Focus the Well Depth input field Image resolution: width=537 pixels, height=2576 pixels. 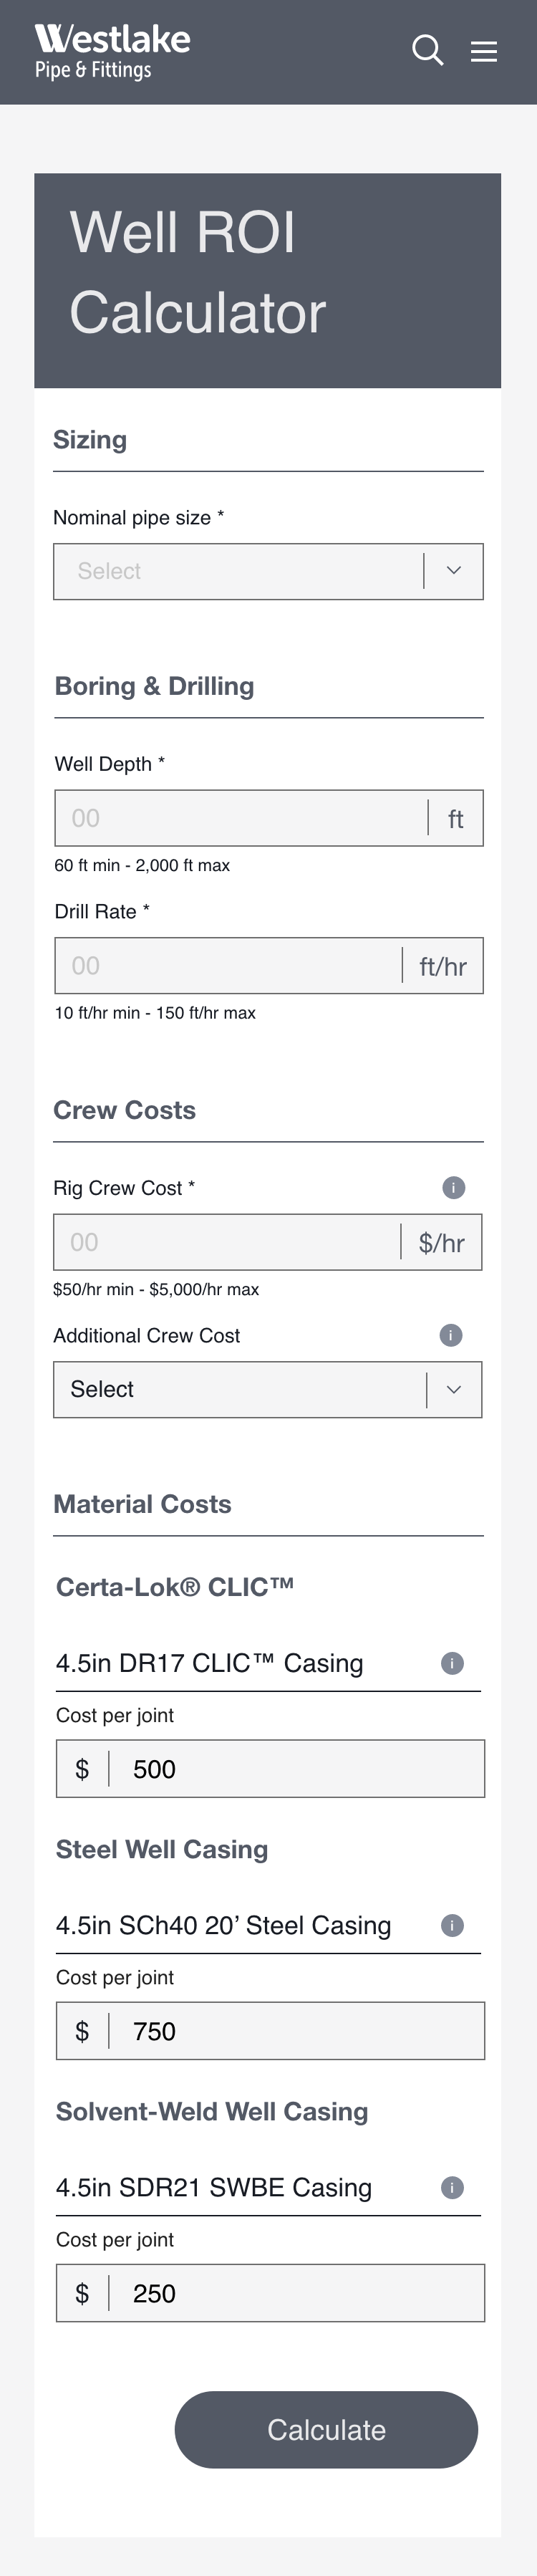click(240, 818)
